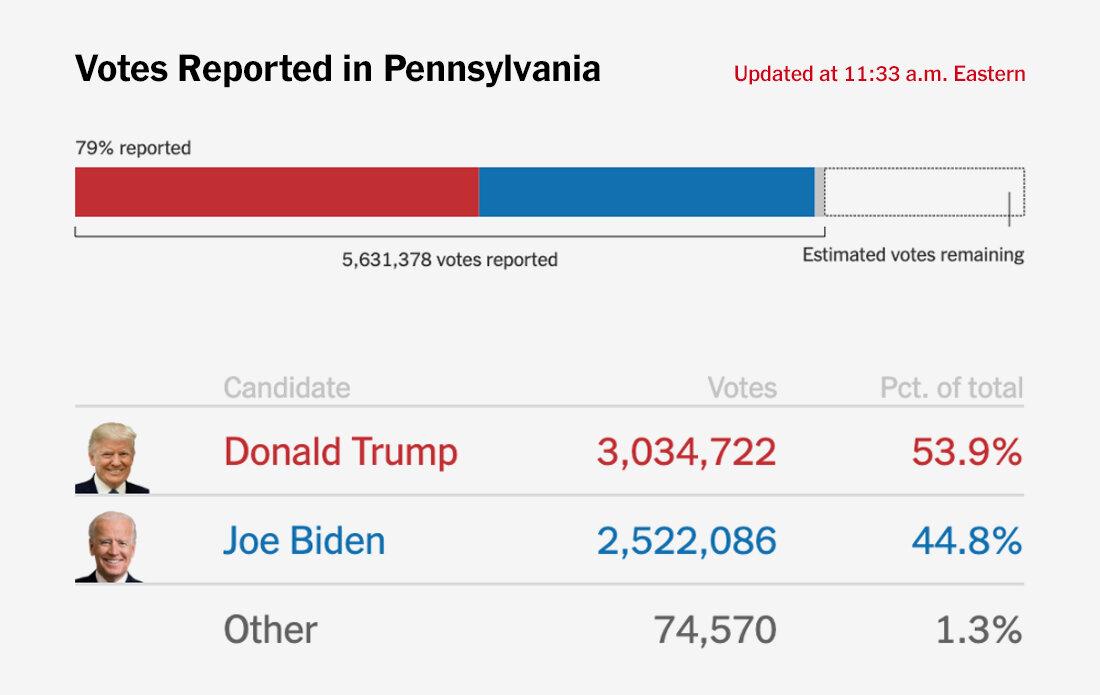Select the Joe Biden candidate name
1100x695 pixels.
303,541
